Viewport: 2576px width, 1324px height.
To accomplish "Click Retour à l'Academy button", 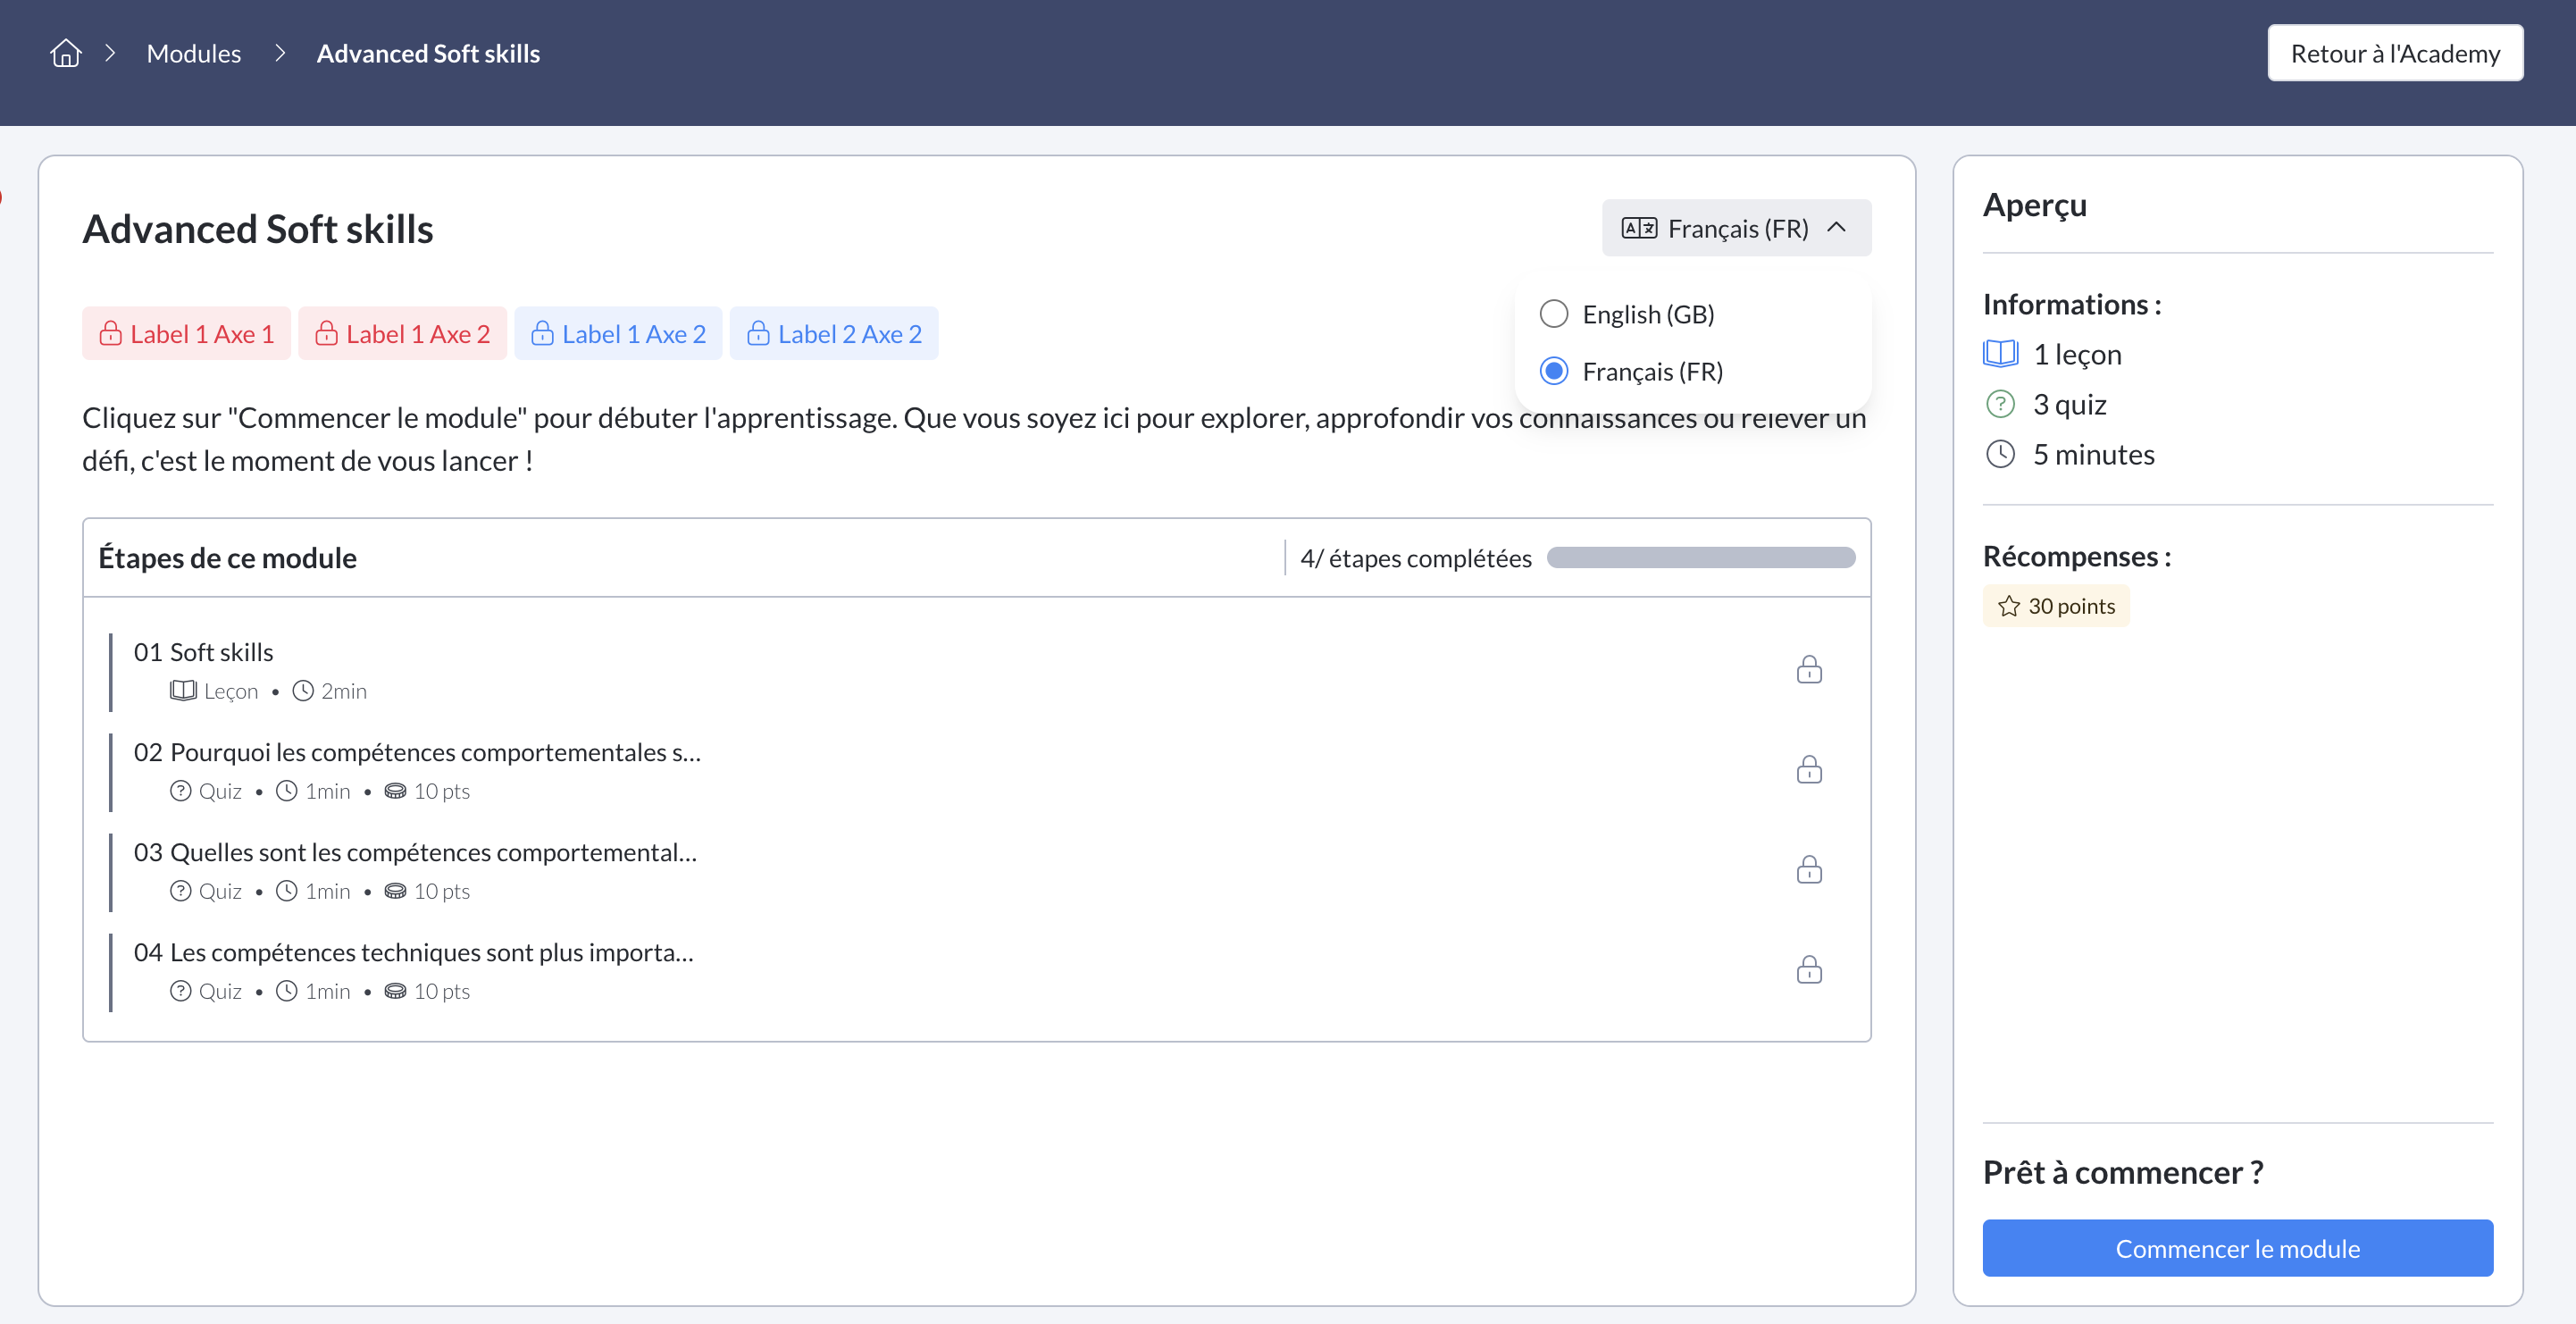I will (2394, 53).
